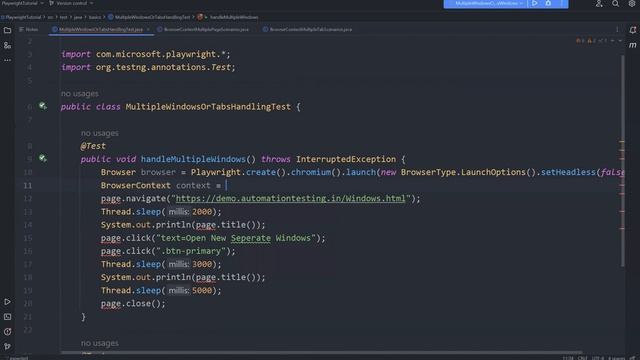Image resolution: width=640 pixels, height=360 pixels.
Task: Open Search Everywhere magnifier icon
Action: (x=615, y=4)
